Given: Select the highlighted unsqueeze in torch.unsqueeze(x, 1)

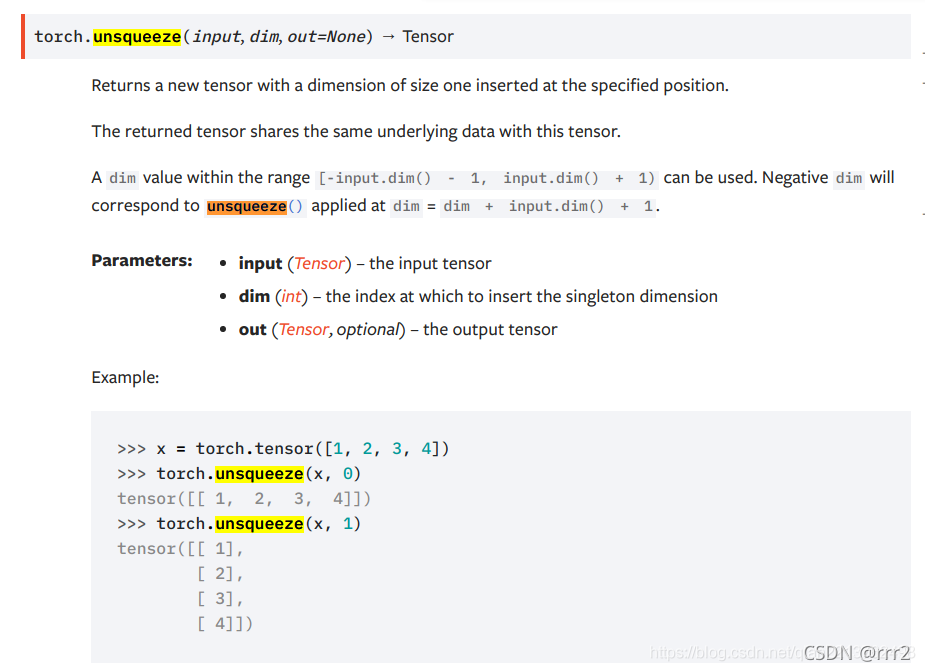Looking at the screenshot, I should [259, 523].
